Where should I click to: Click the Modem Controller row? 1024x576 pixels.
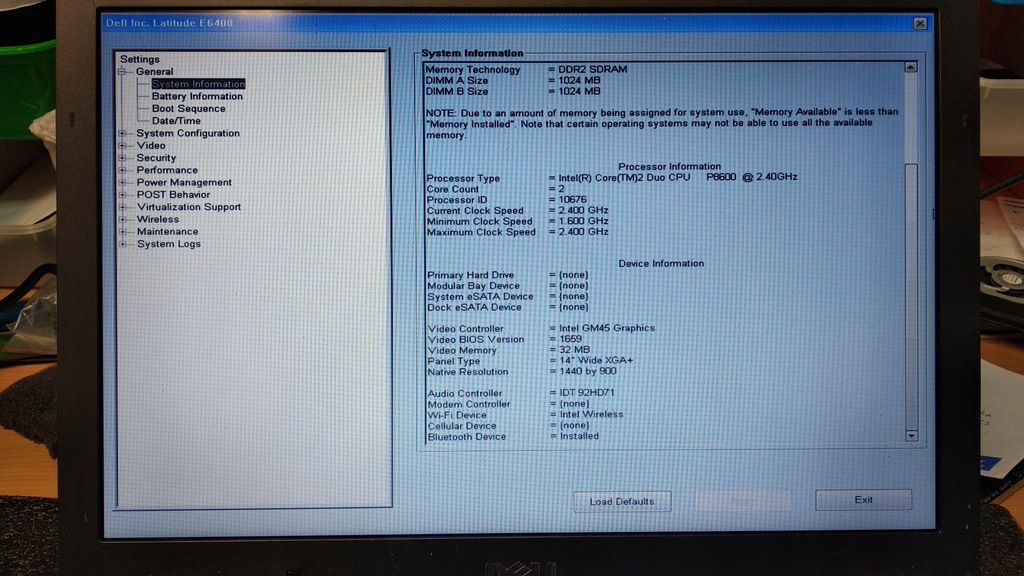[508, 404]
